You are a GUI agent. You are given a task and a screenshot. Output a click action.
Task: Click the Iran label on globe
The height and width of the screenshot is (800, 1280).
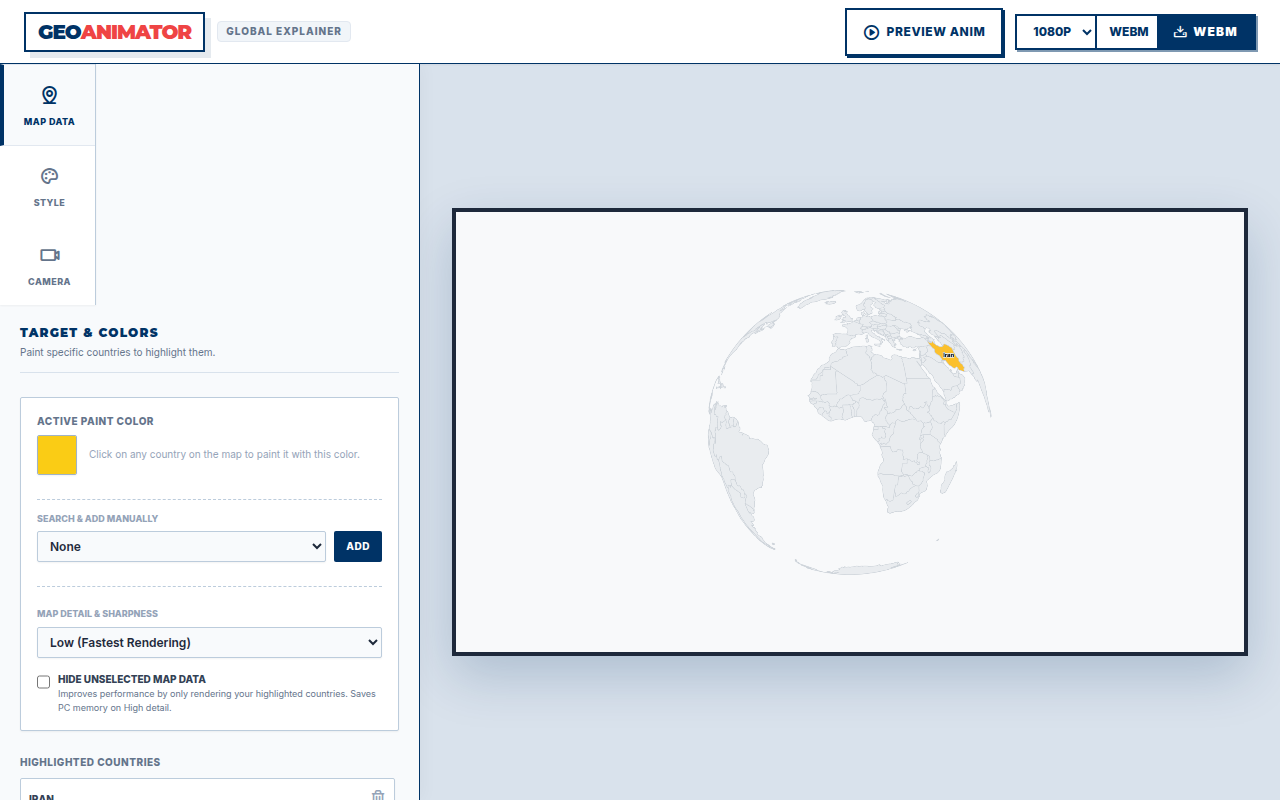tap(948, 355)
